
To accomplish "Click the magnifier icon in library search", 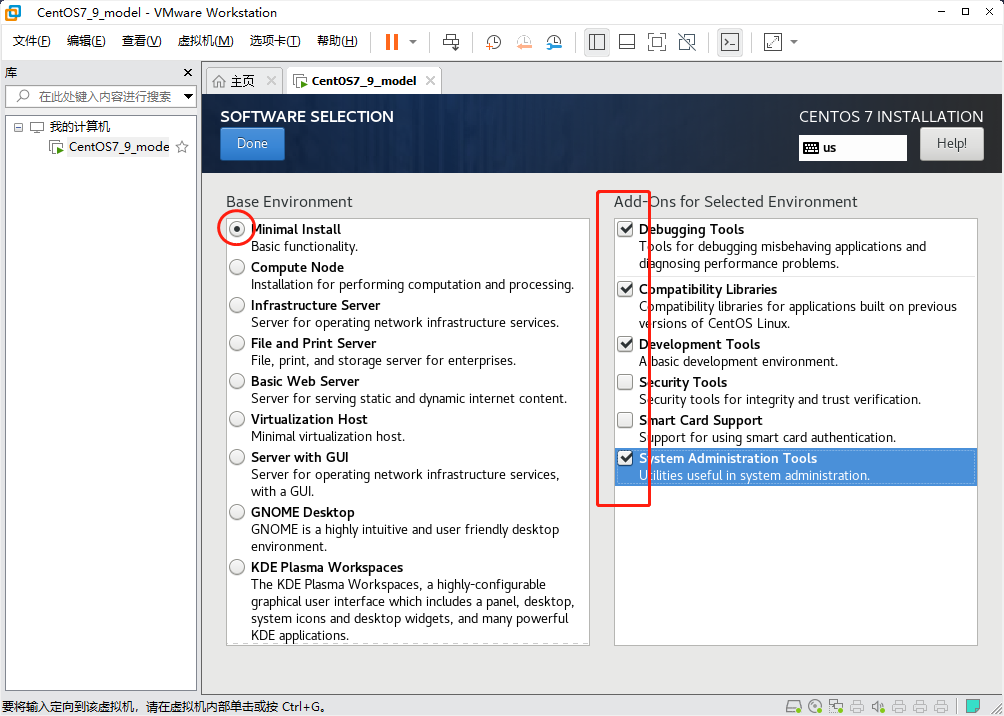I will tap(23, 97).
